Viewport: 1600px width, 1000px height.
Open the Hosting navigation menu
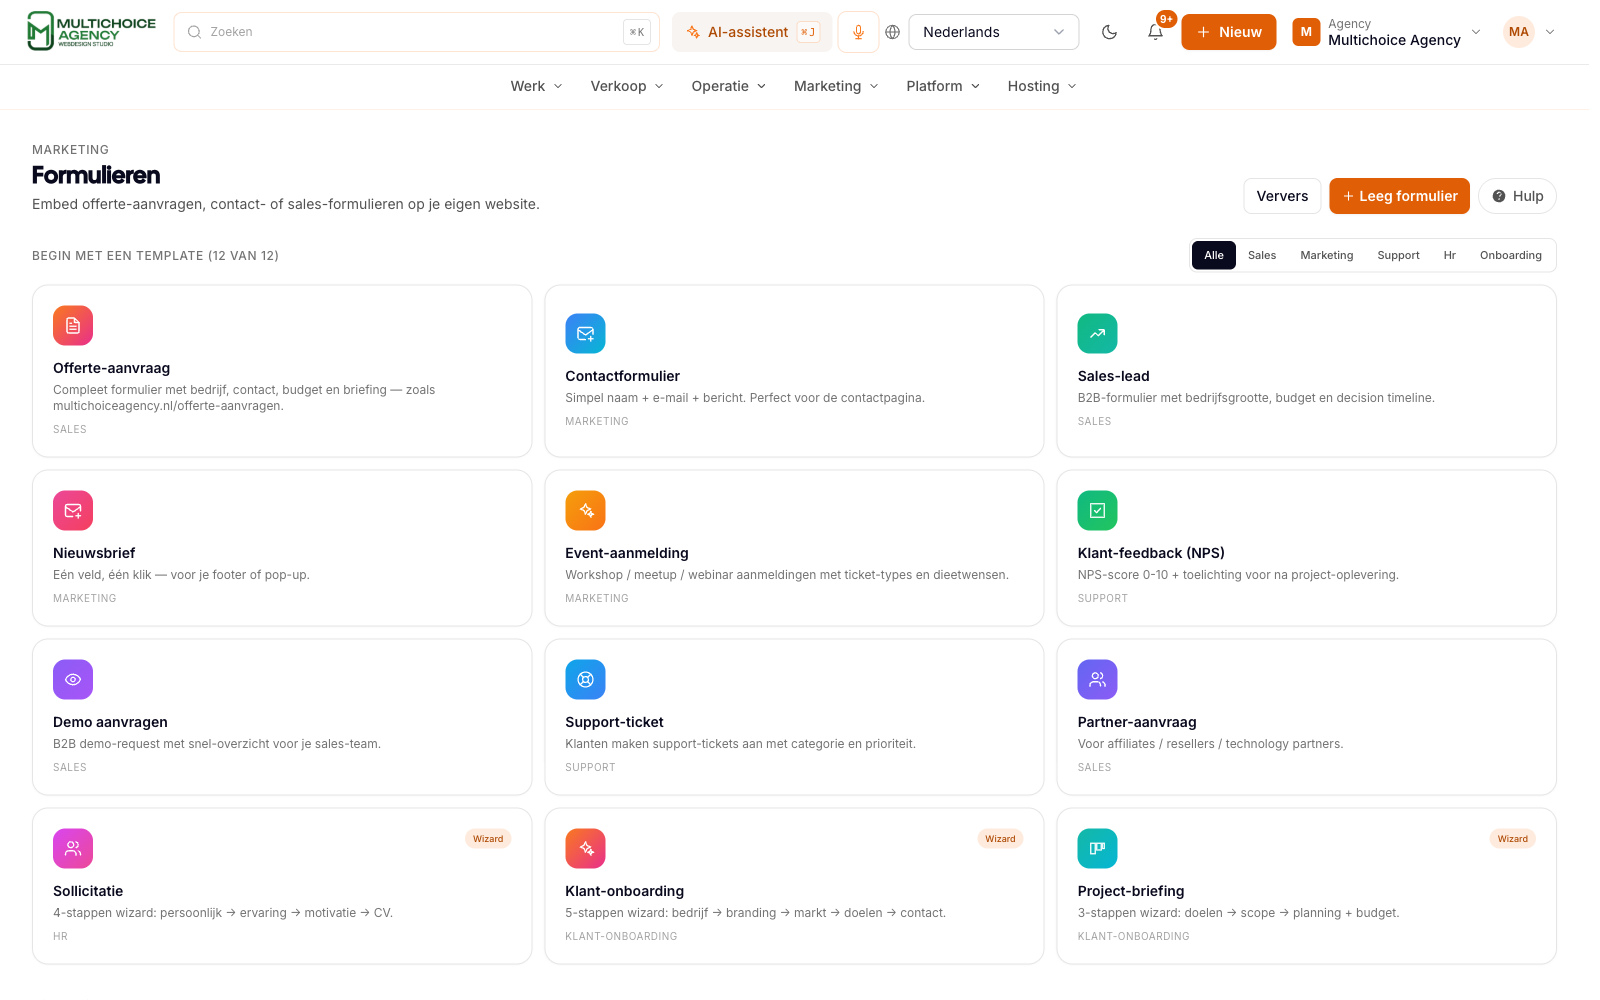click(x=1042, y=86)
